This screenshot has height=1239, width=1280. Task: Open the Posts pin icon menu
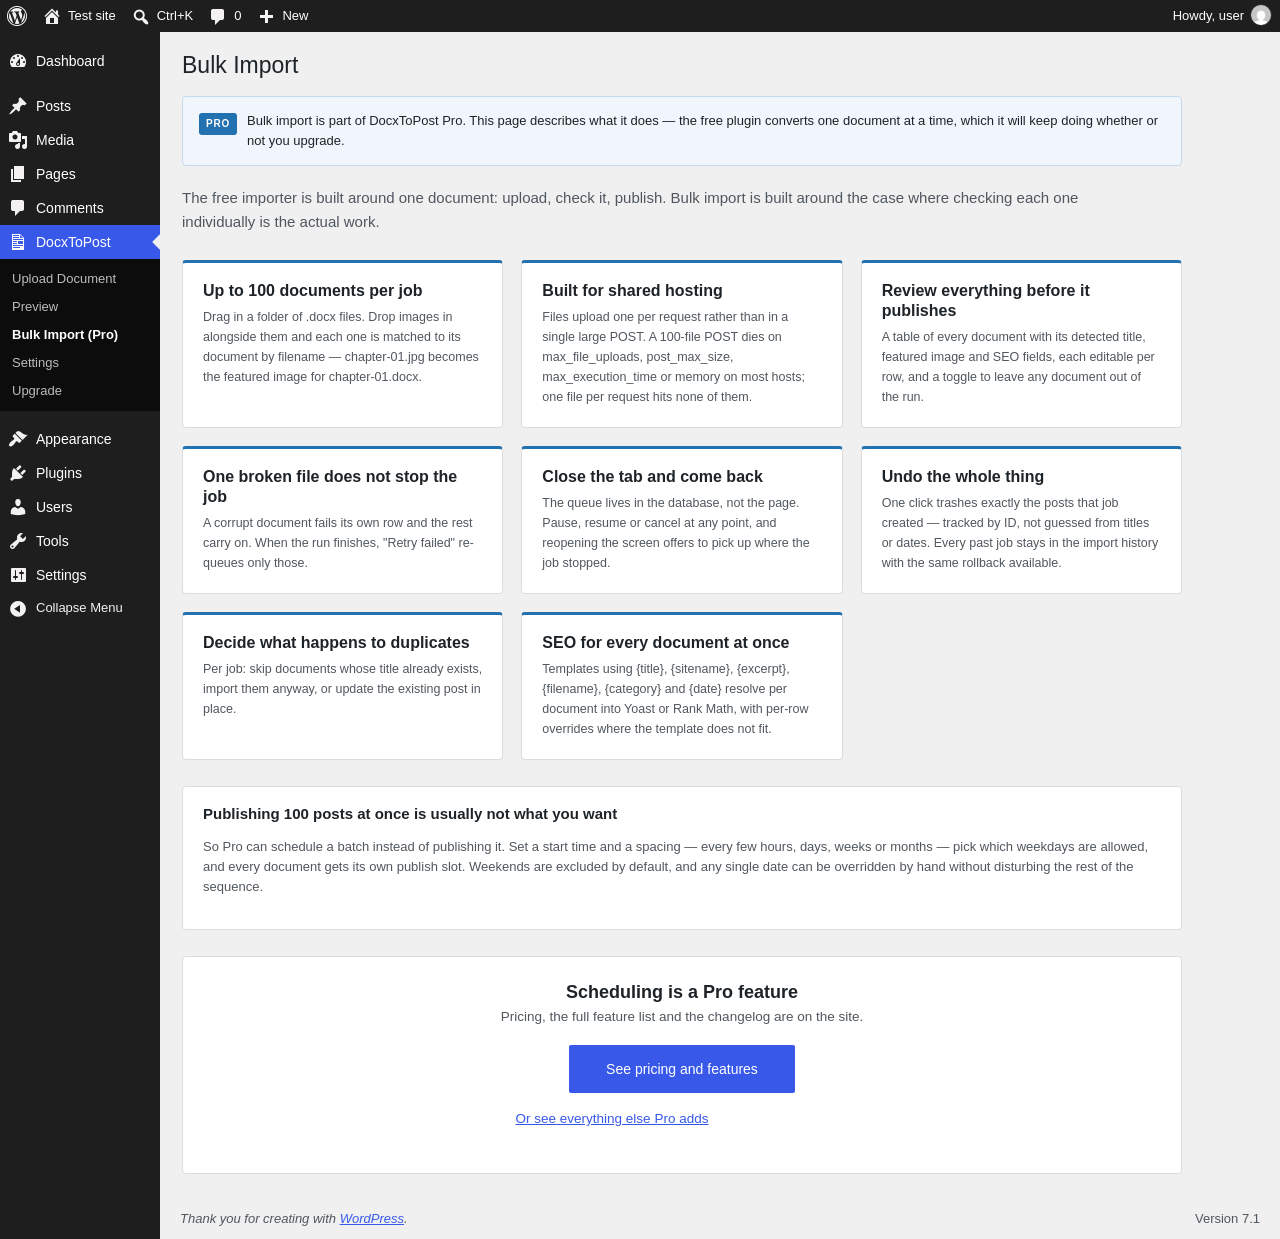(x=18, y=106)
